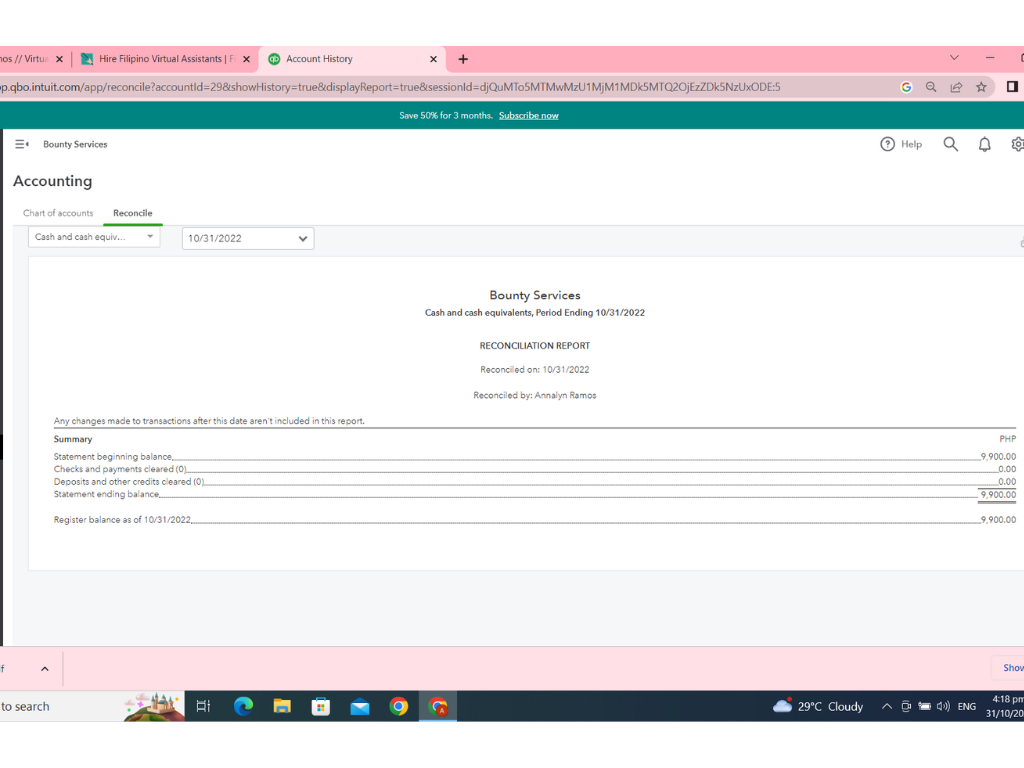Open the settings gear icon

[1017, 144]
